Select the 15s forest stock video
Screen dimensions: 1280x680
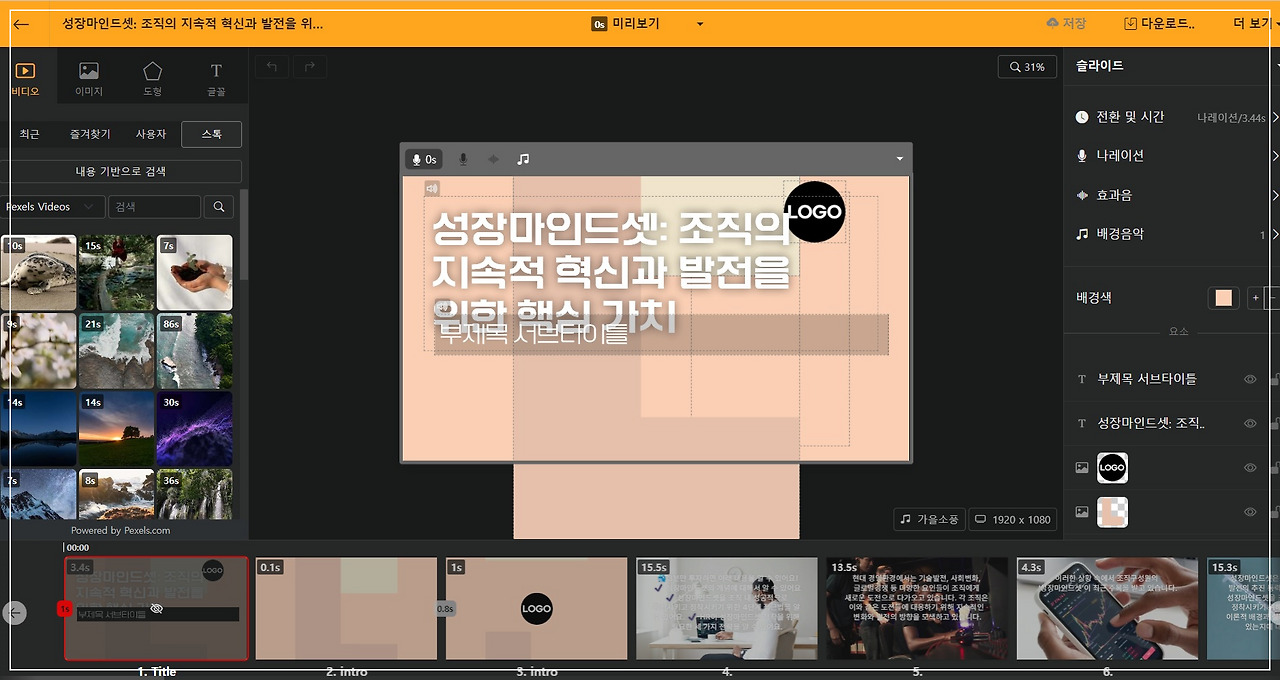(x=116, y=272)
